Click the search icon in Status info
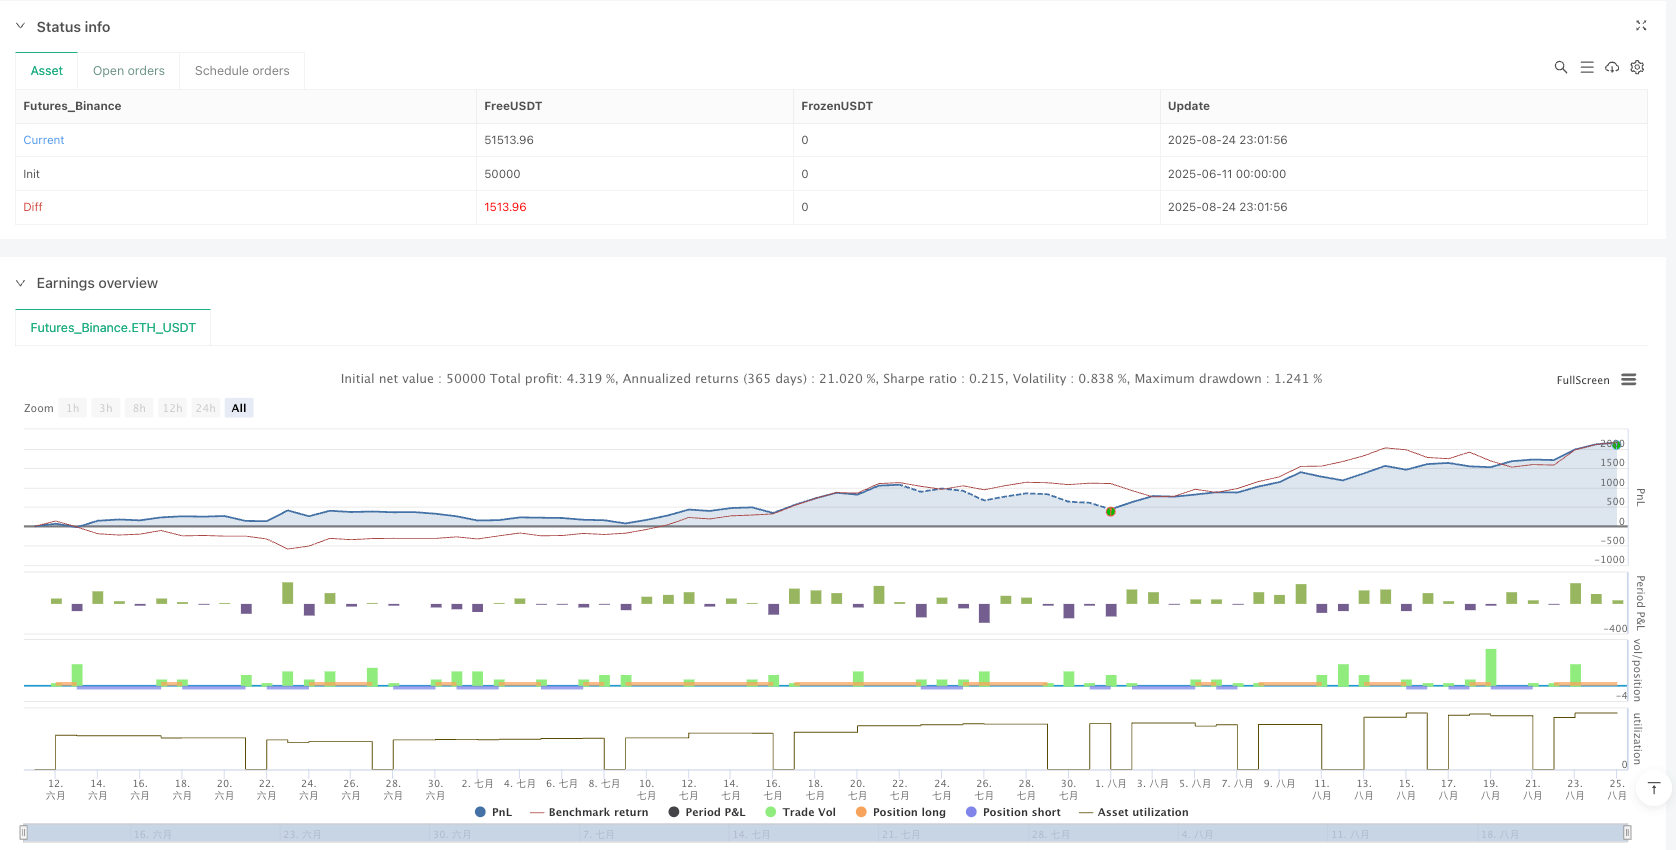 pyautogui.click(x=1560, y=67)
